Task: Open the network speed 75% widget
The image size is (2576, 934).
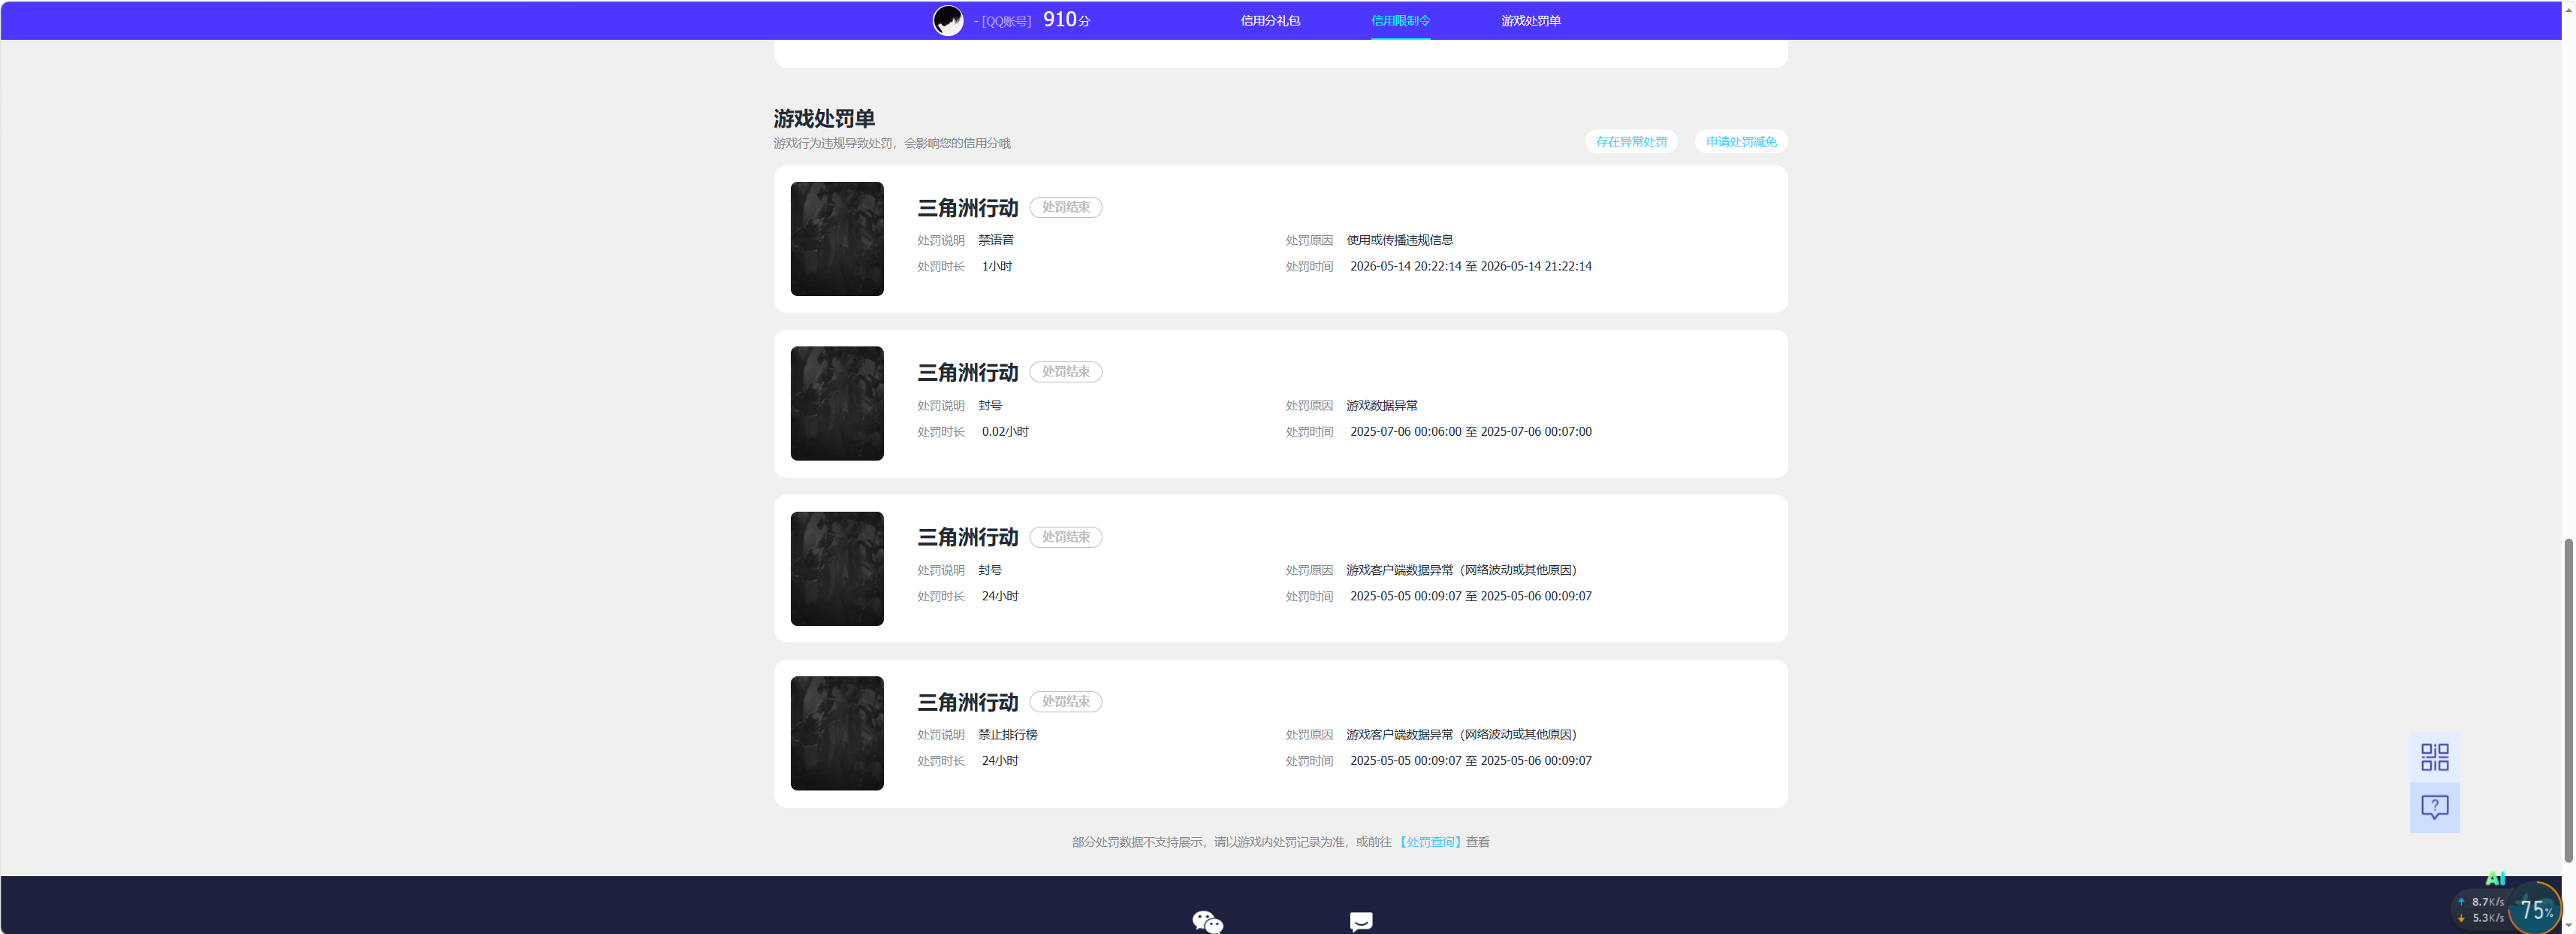Action: (x=2535, y=909)
